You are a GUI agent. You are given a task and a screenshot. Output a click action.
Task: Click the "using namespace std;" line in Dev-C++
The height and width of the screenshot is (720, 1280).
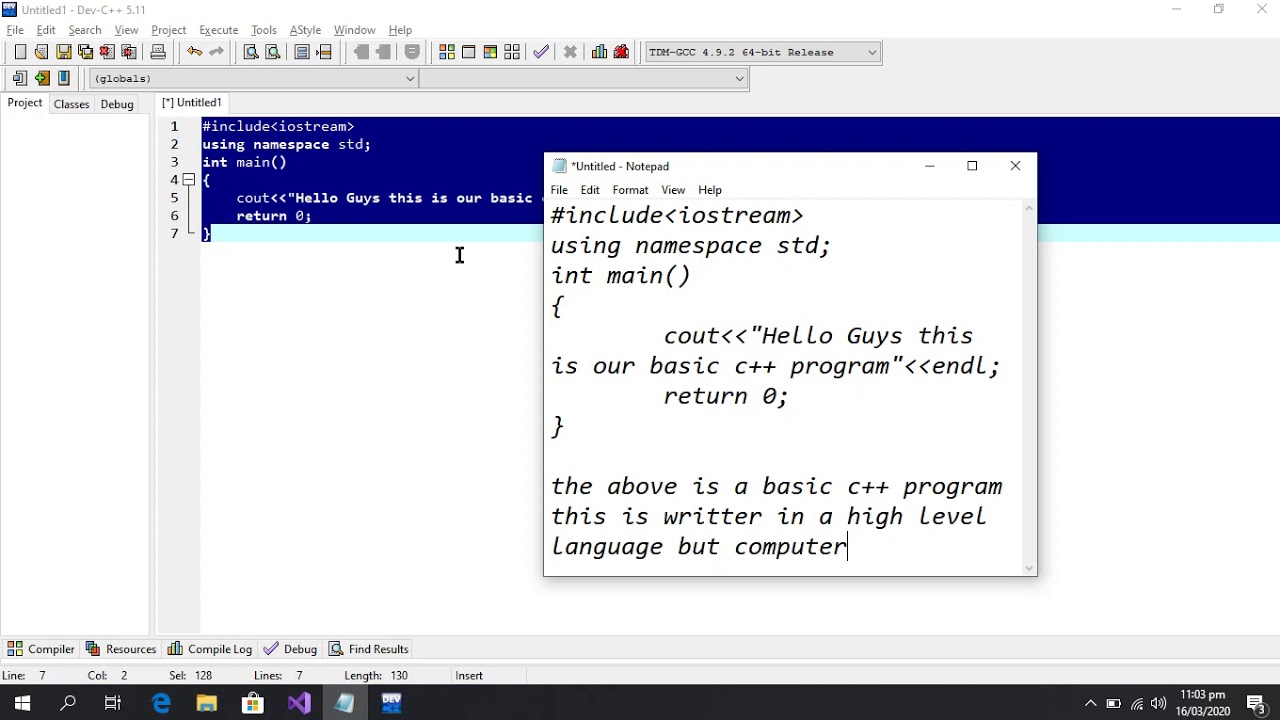pyautogui.click(x=286, y=144)
